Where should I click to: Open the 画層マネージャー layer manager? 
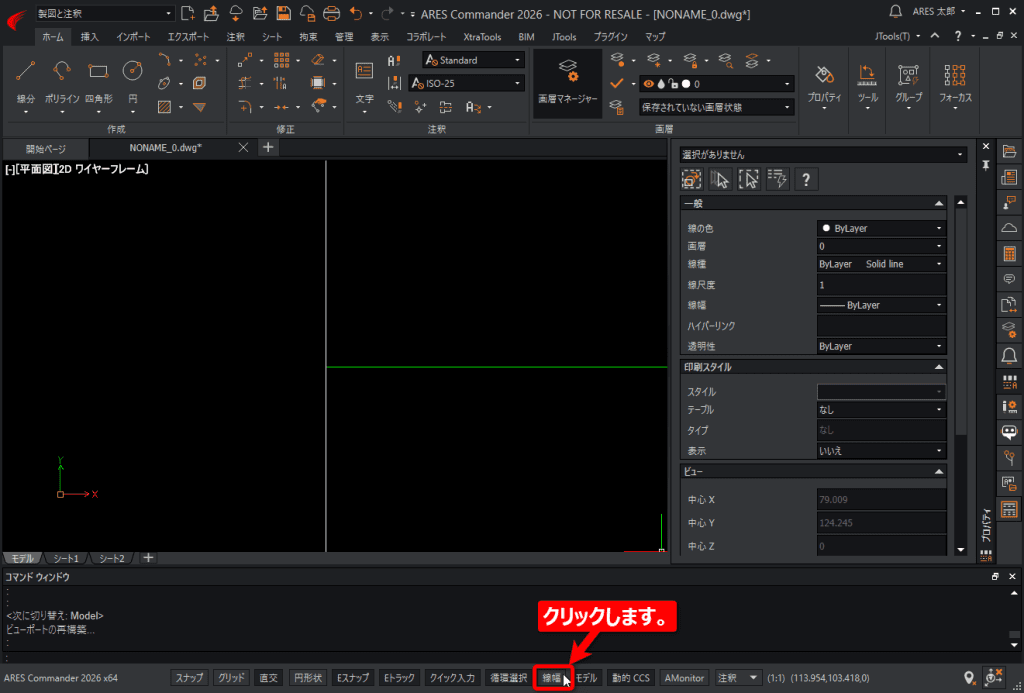[x=568, y=83]
